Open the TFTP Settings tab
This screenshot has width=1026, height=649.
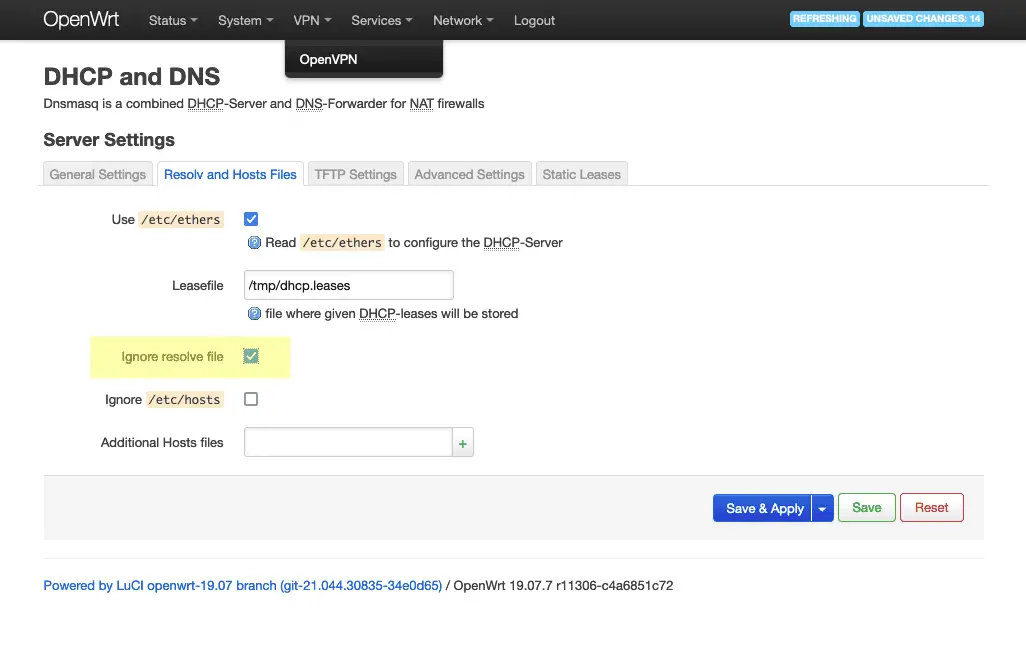click(x=355, y=174)
